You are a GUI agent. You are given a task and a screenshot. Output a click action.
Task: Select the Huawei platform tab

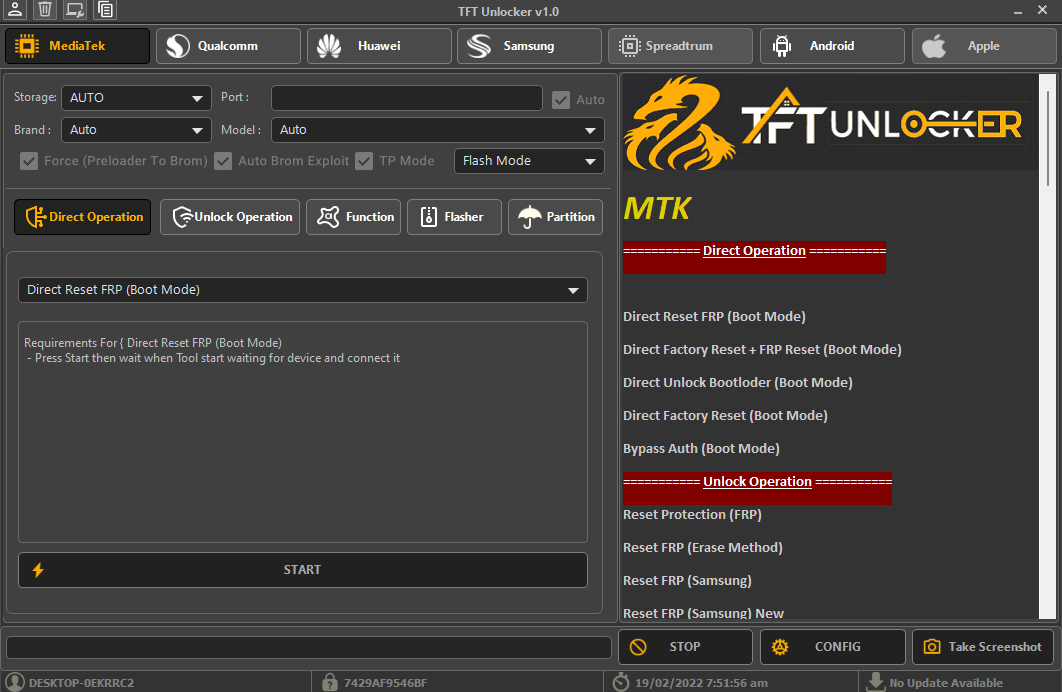379,46
